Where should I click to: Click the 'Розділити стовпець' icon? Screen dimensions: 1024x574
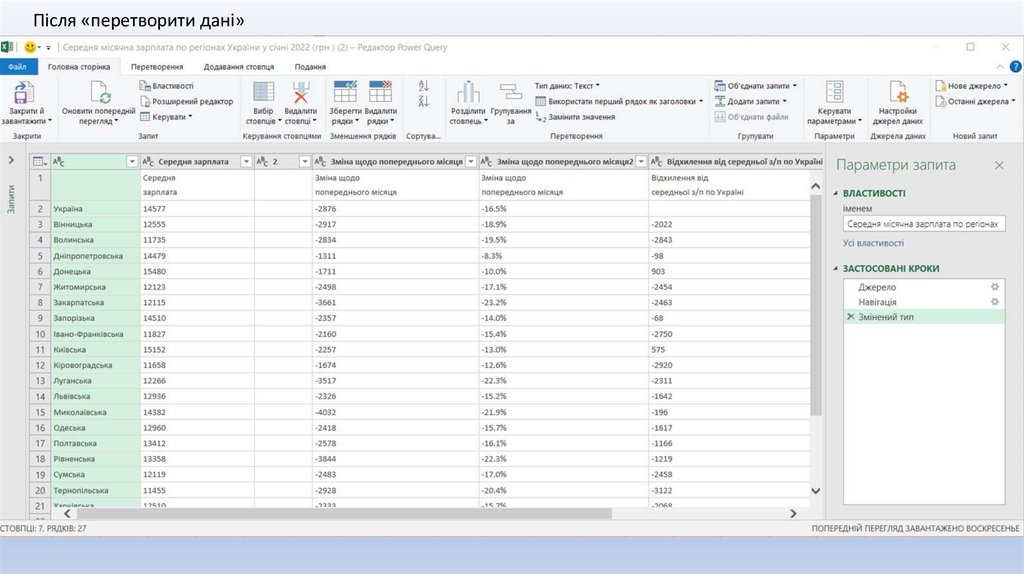click(x=467, y=92)
